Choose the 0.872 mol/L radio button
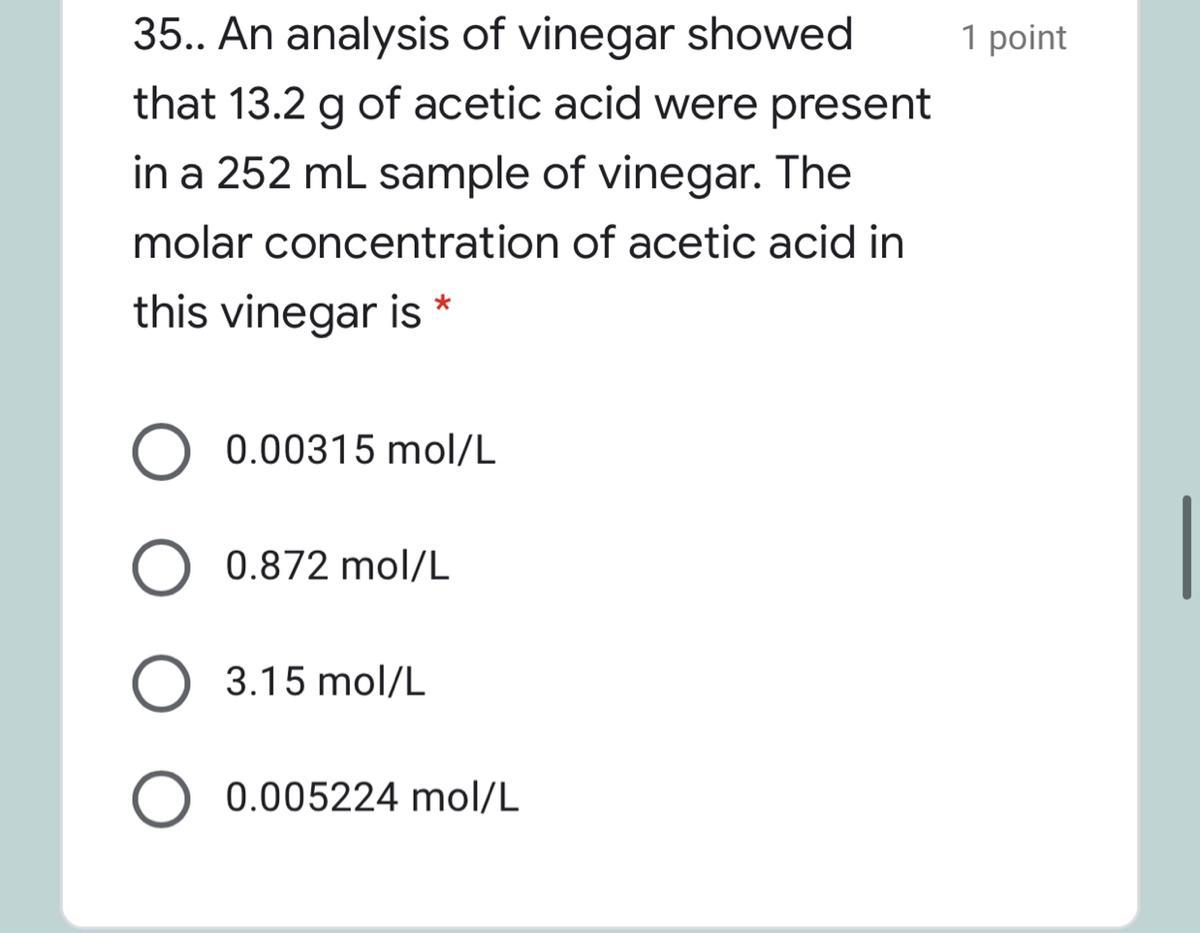The image size is (1200, 933). [160, 568]
